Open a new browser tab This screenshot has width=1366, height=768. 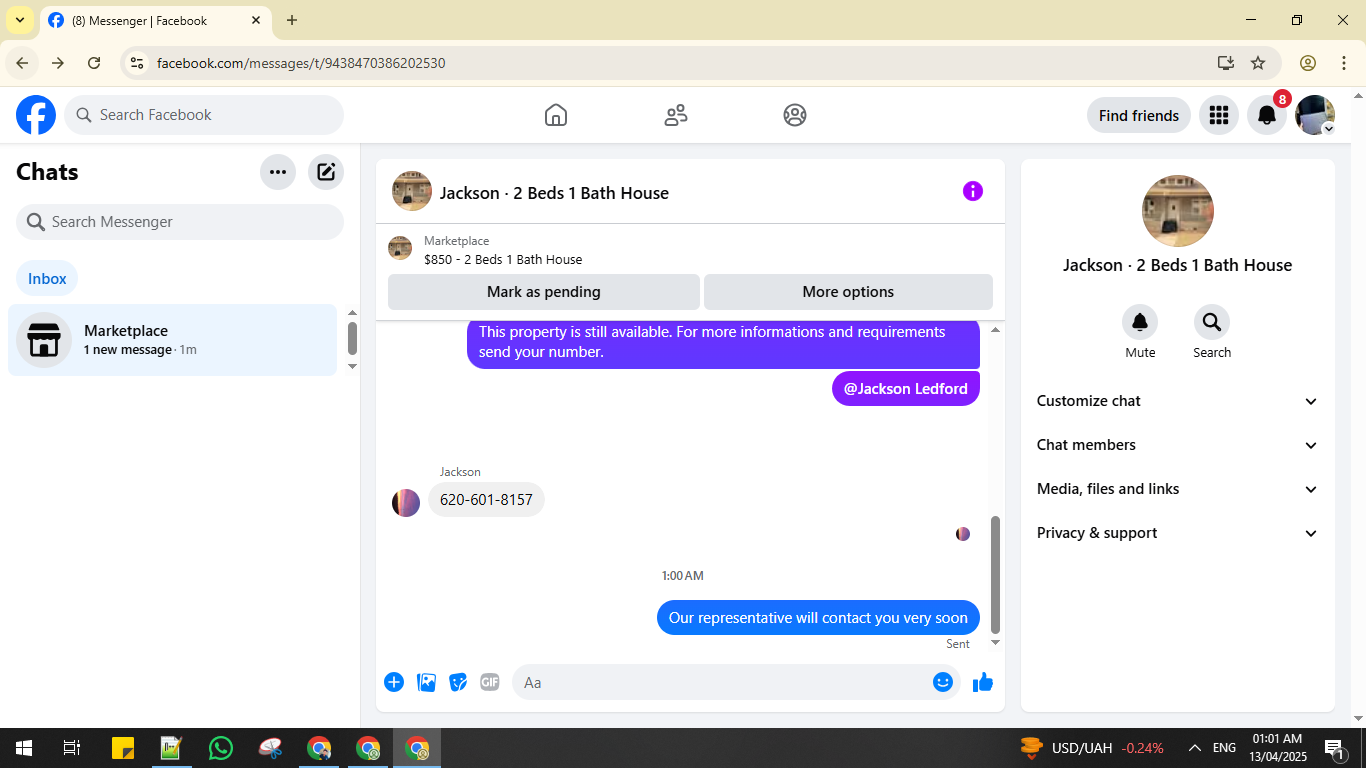click(292, 20)
